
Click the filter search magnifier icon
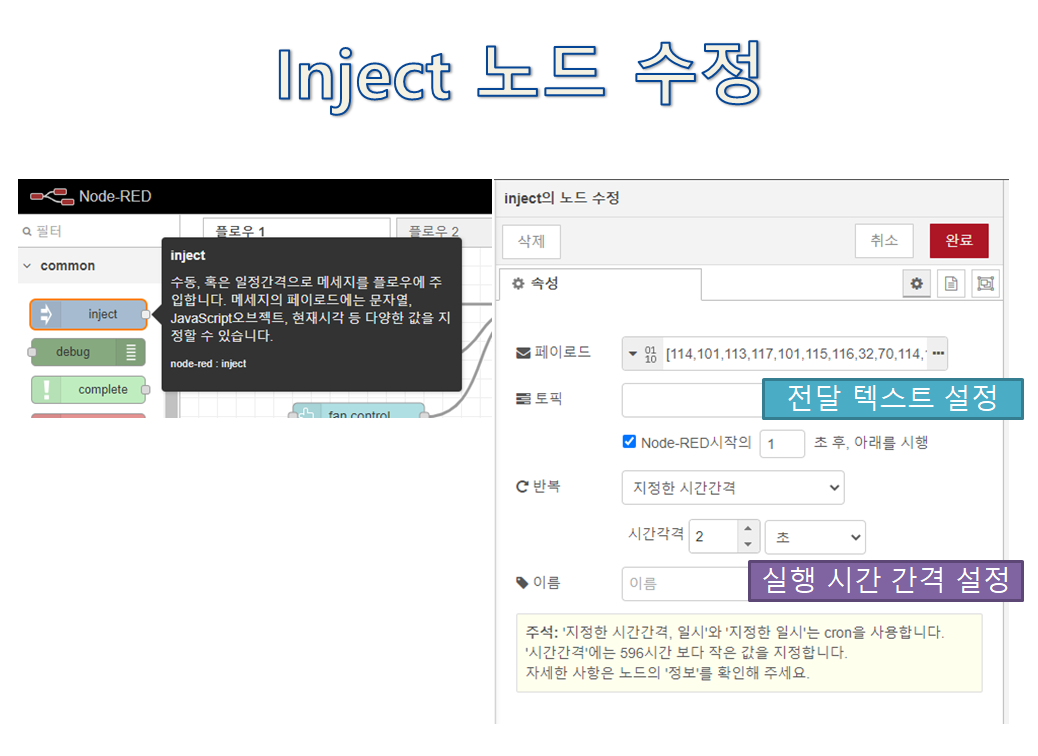[26, 231]
